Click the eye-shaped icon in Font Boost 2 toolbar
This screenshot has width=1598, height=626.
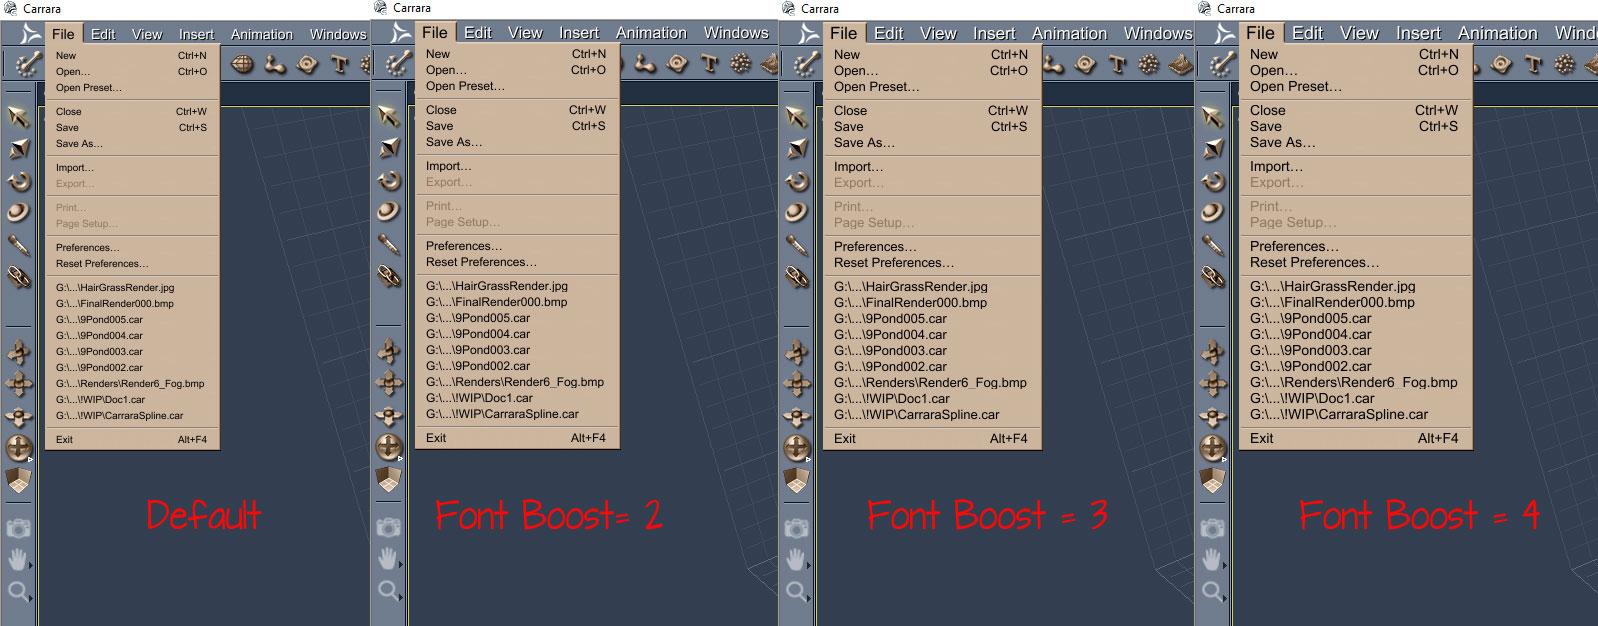coord(678,64)
